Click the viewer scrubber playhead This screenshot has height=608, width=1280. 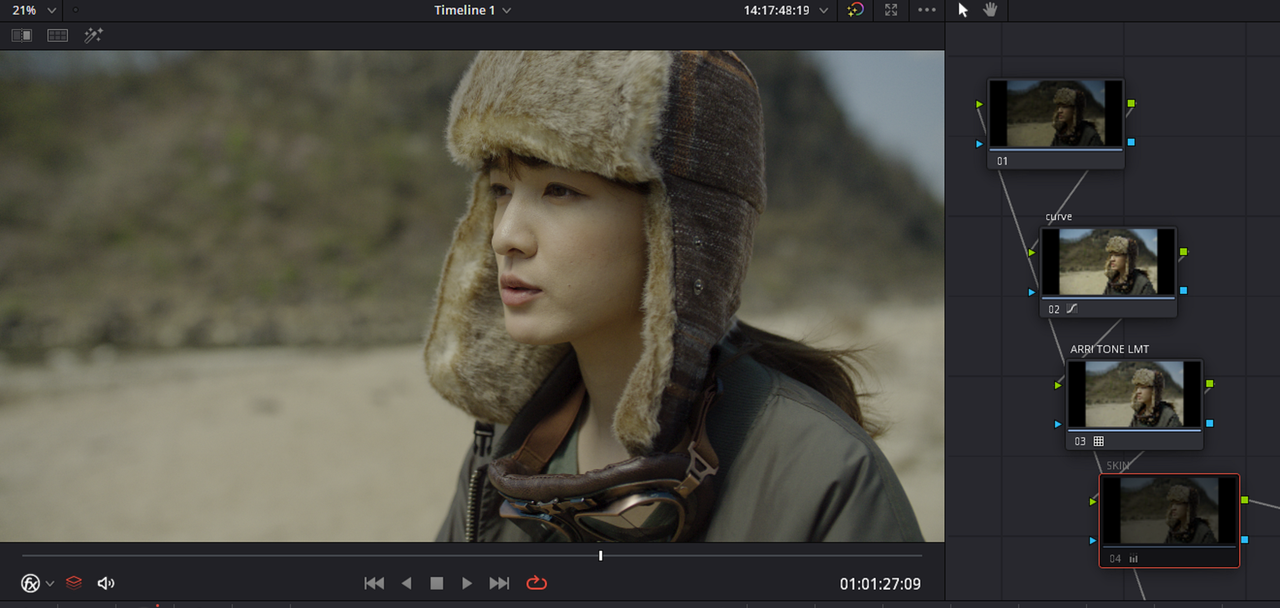point(600,555)
